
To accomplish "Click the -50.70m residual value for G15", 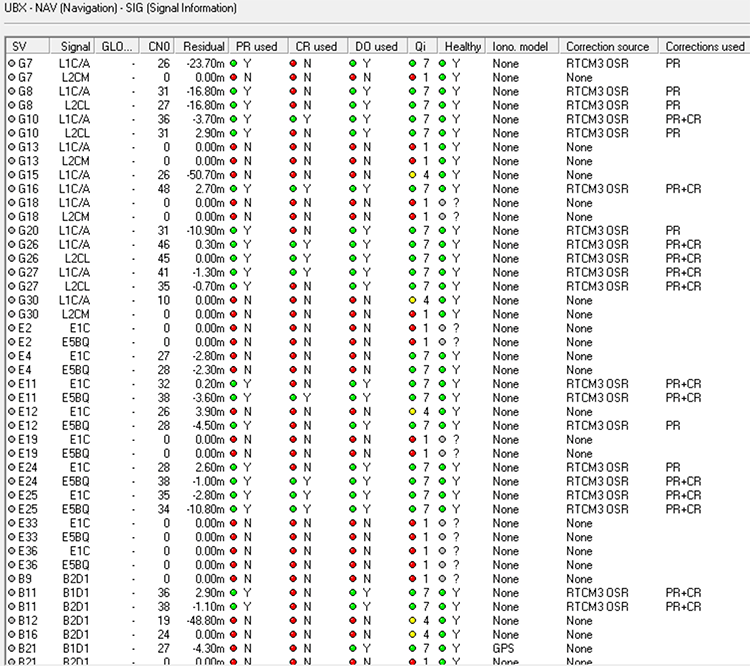I will click(x=204, y=175).
